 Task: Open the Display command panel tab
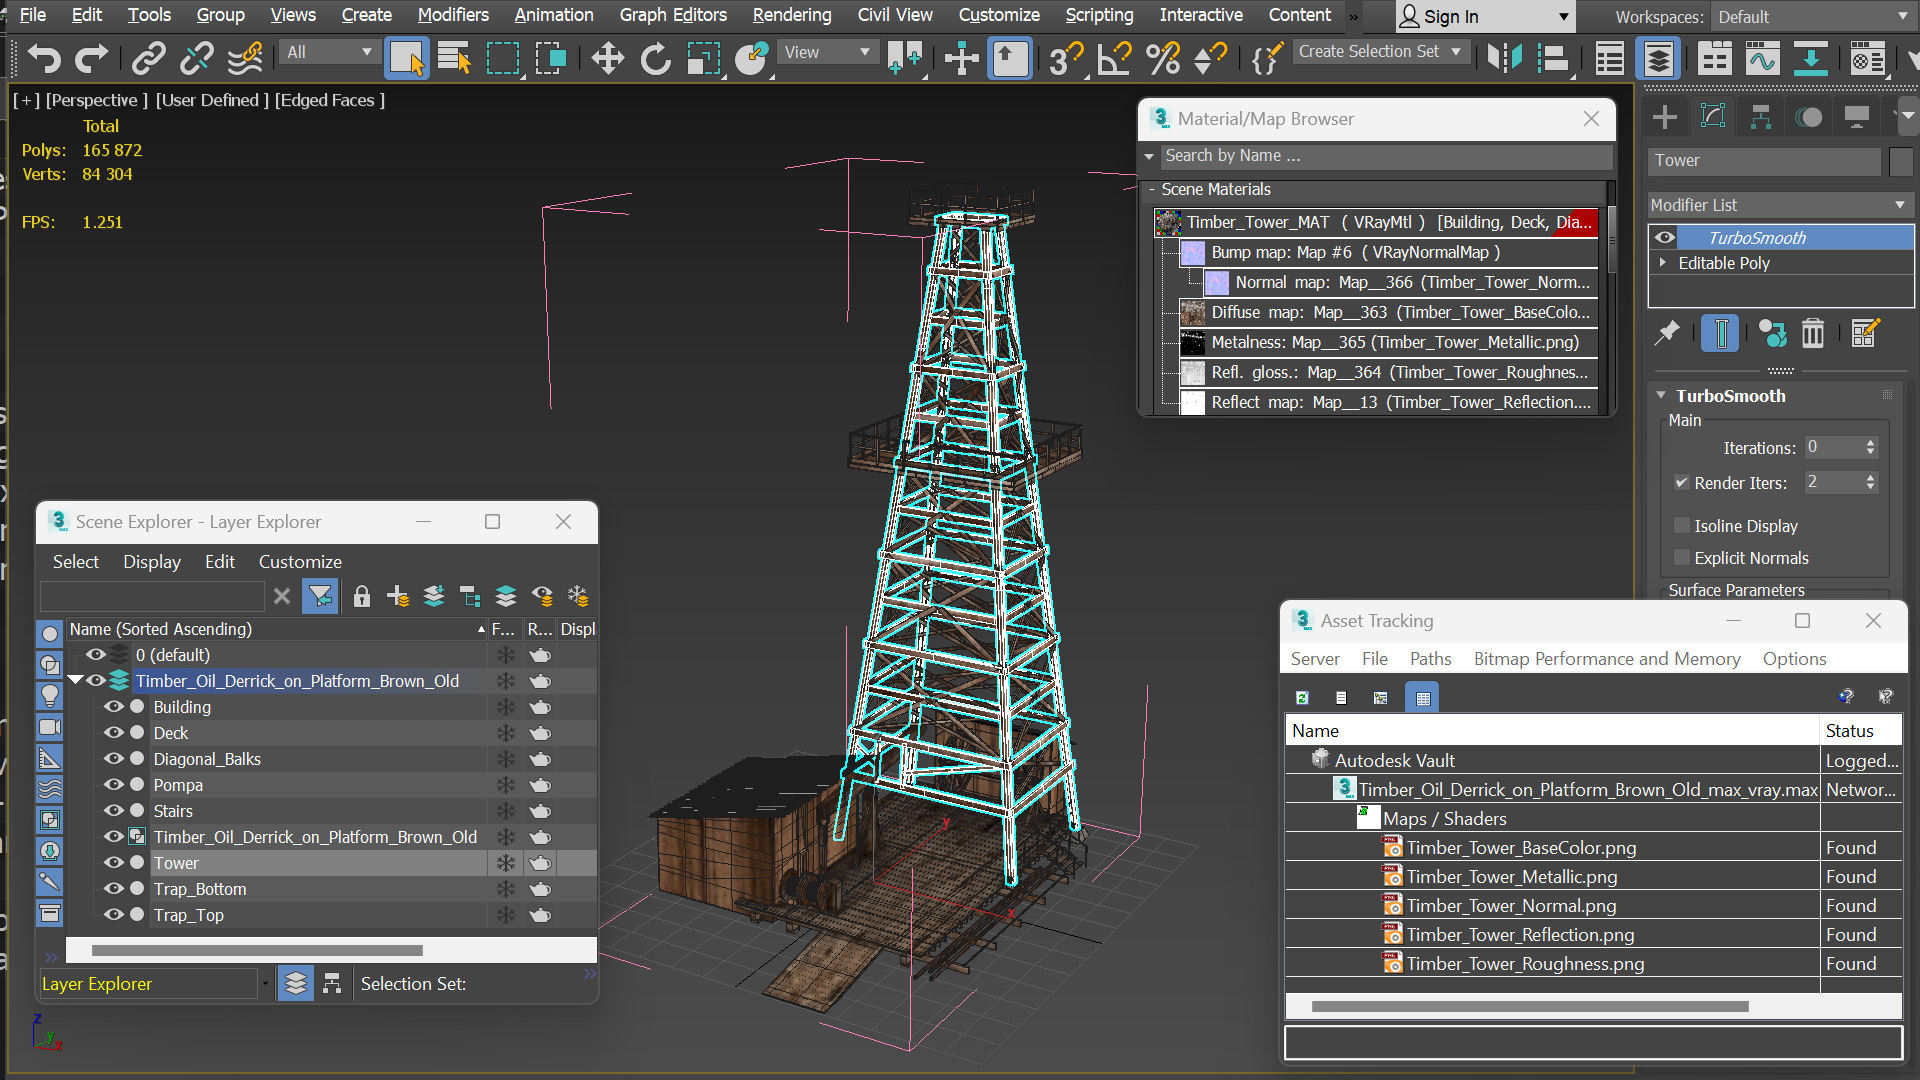1857,117
